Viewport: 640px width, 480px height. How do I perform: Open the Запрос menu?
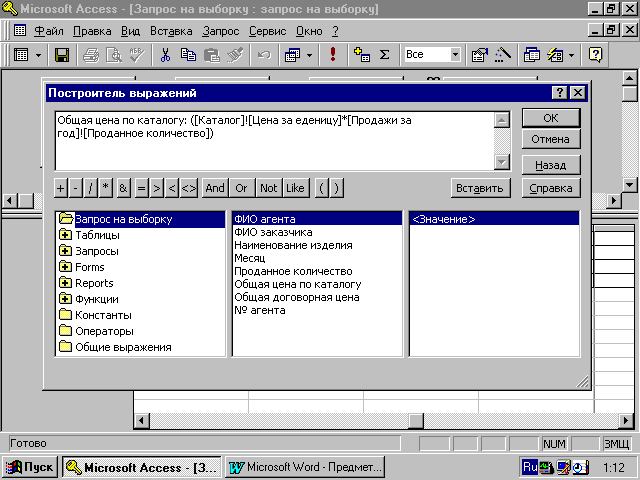220,31
